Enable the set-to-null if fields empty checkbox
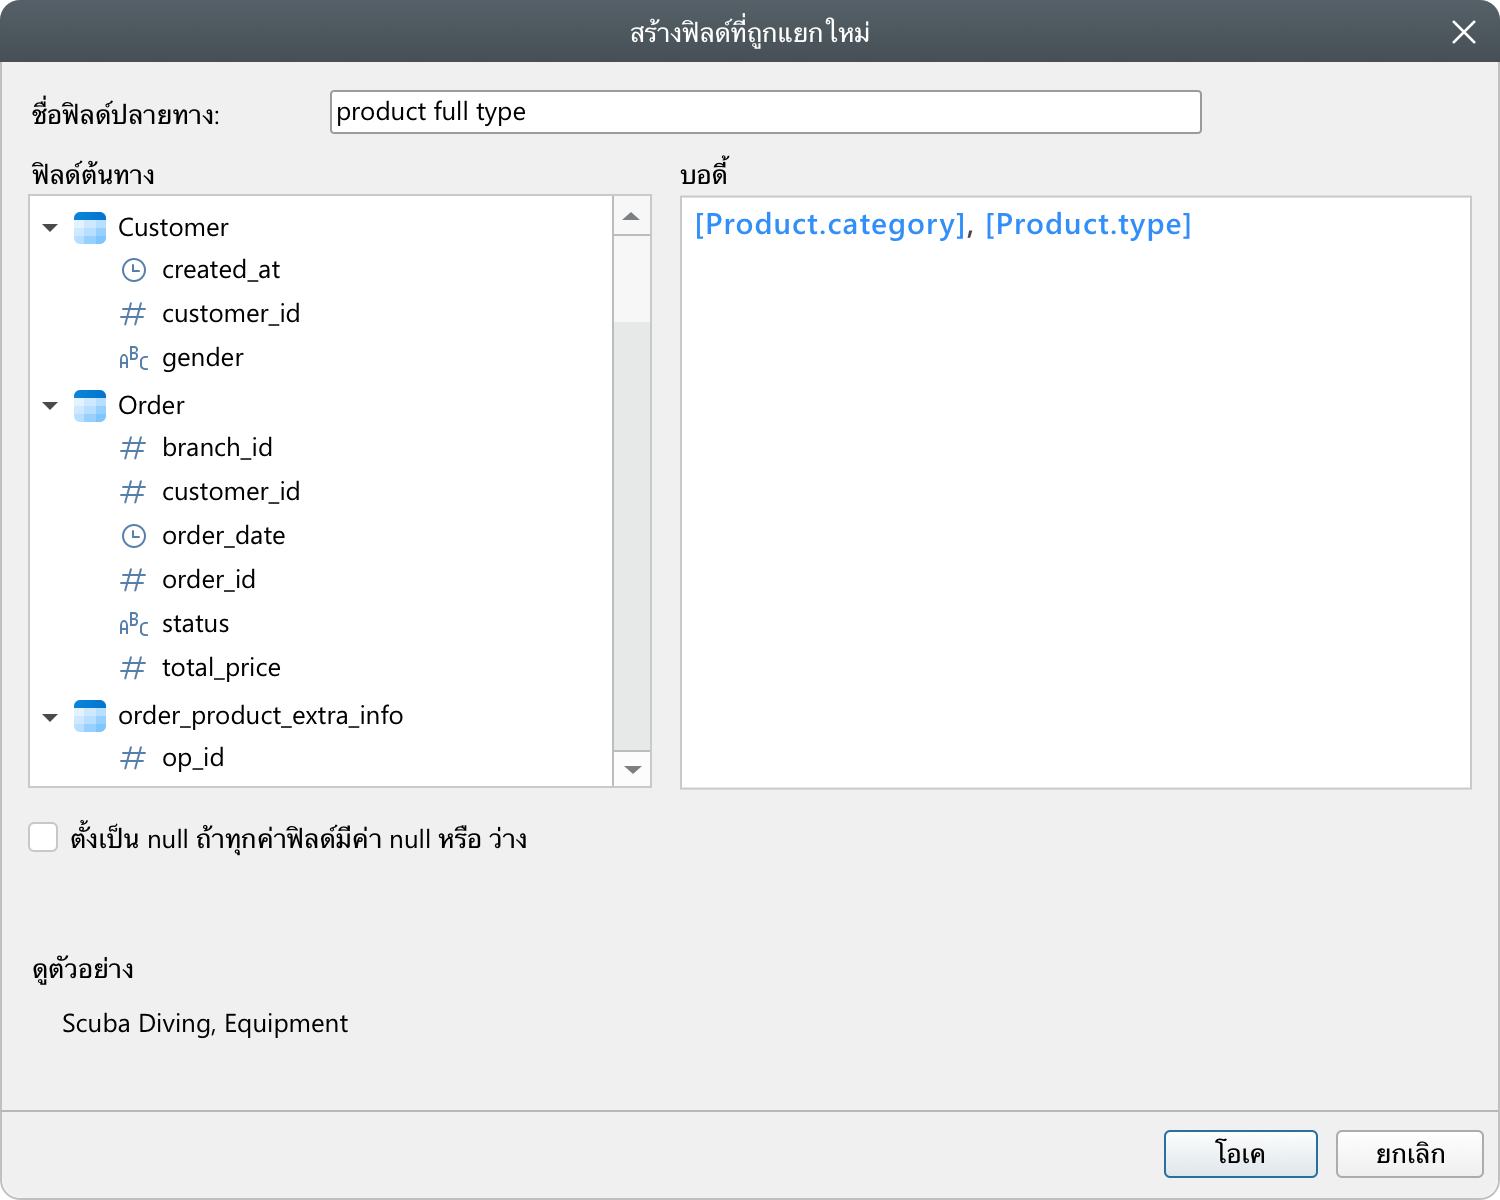Screen dimensions: 1500x1200 43,838
